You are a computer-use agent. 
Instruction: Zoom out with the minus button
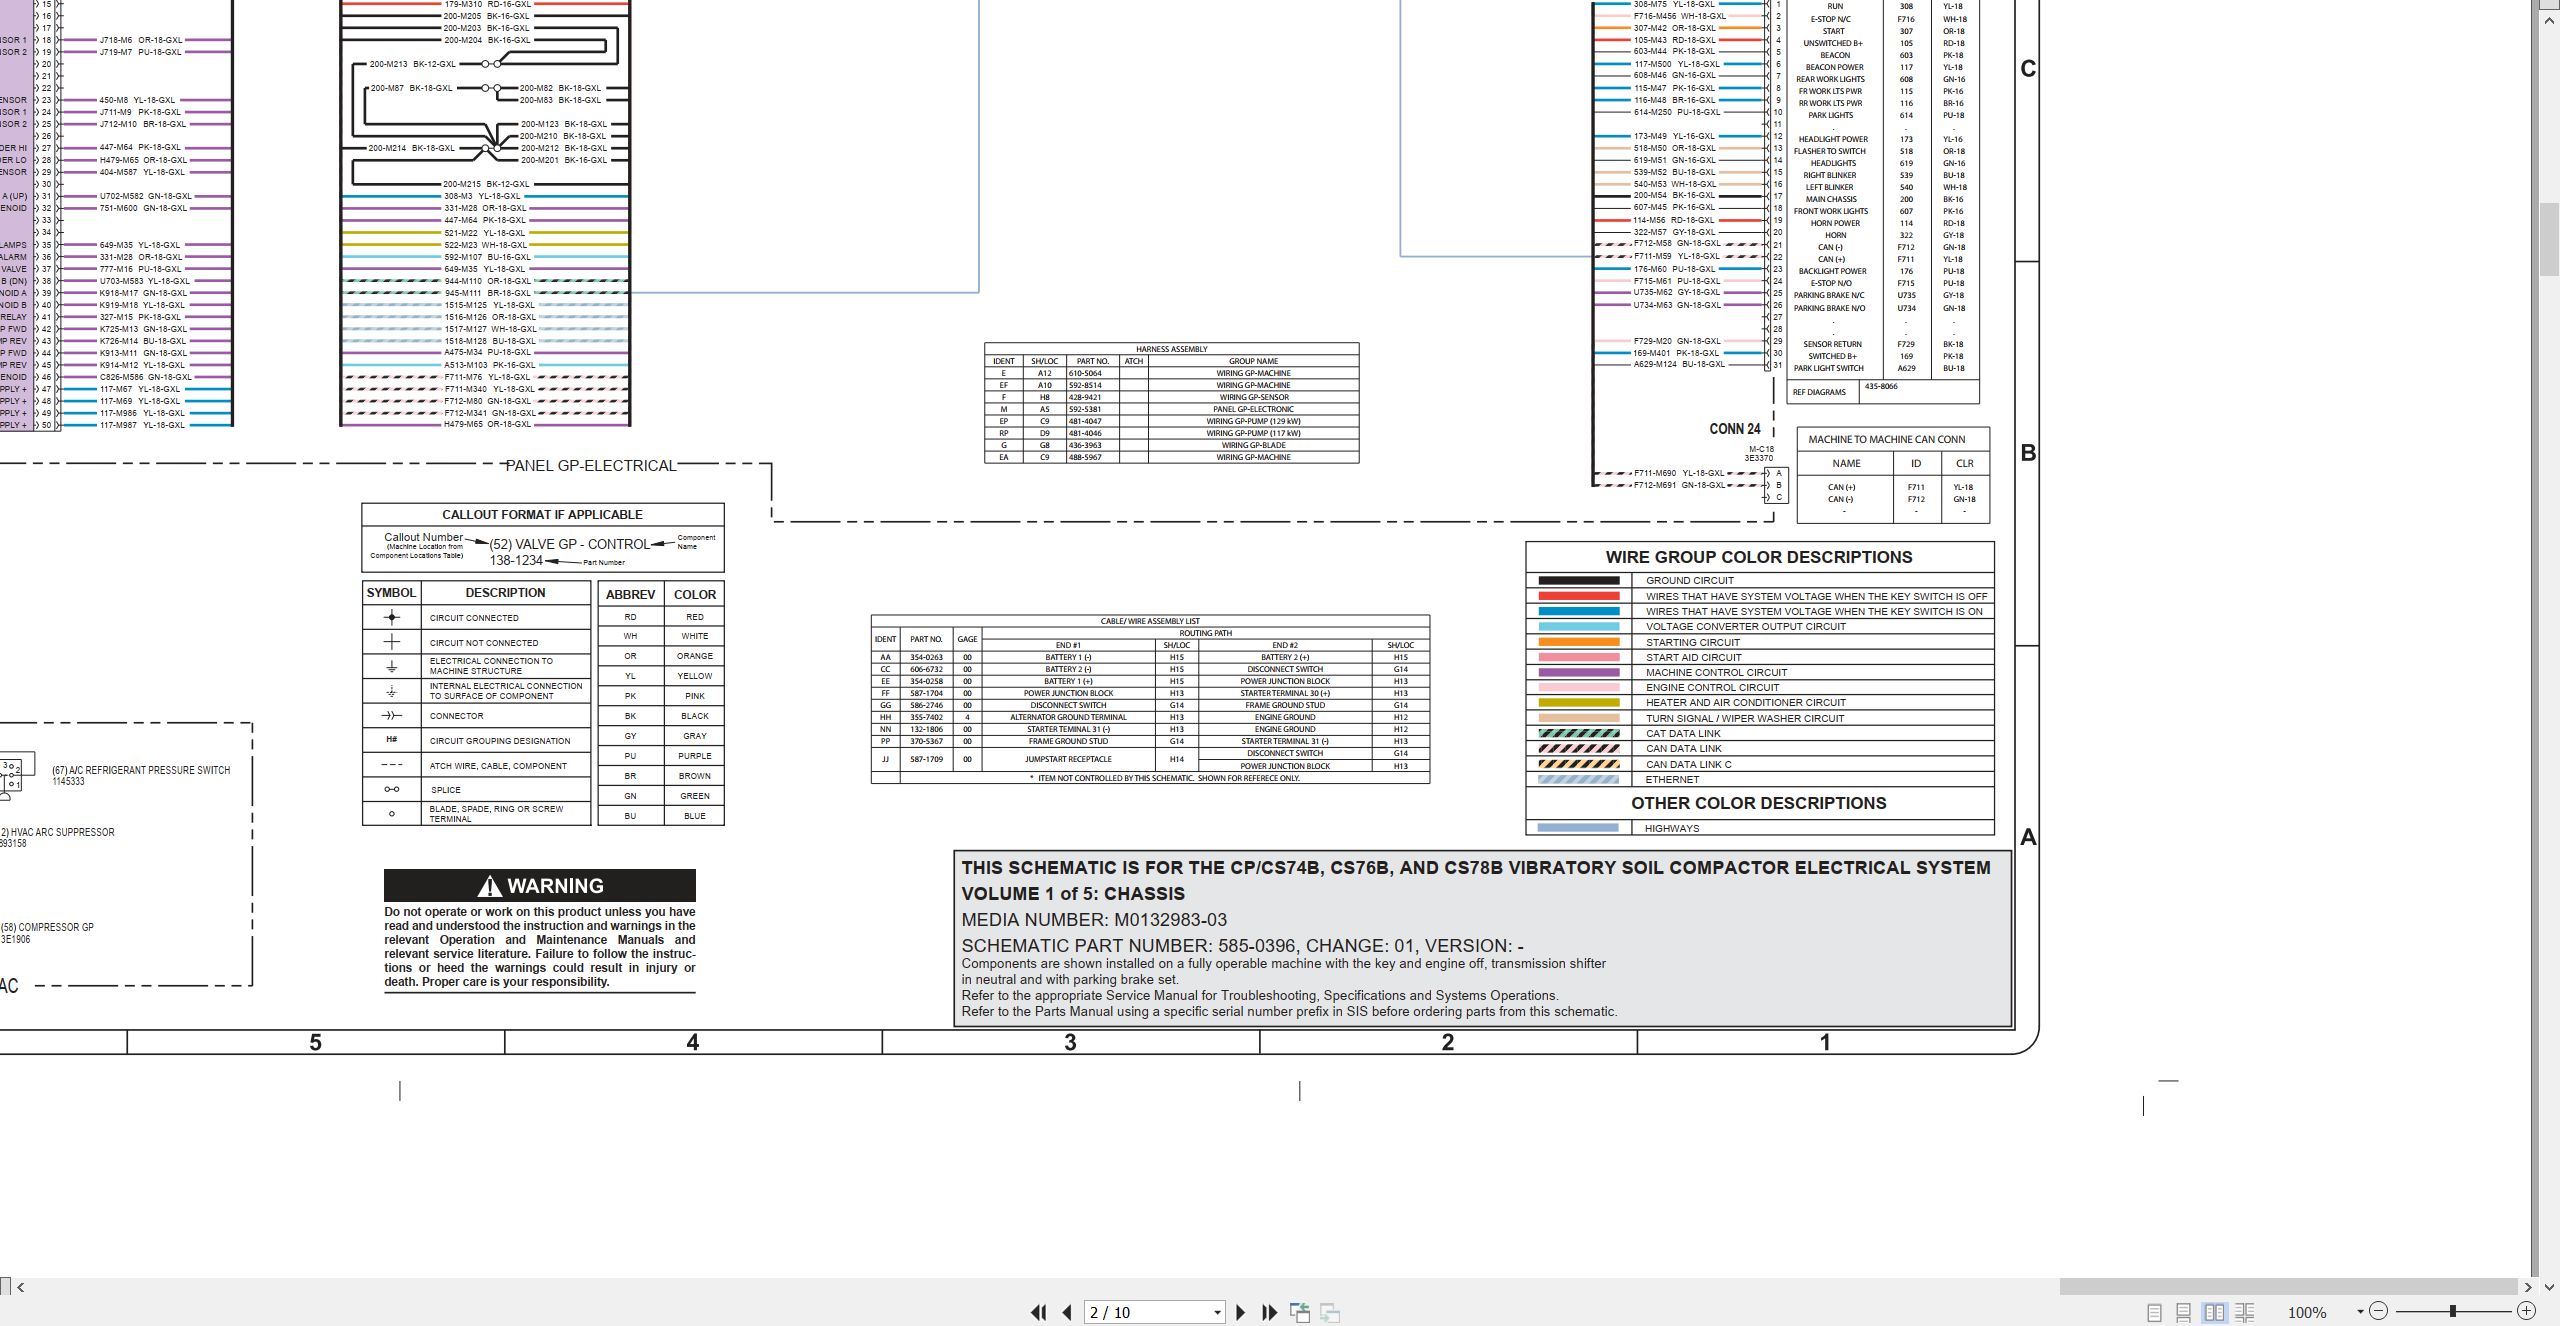click(2379, 1311)
